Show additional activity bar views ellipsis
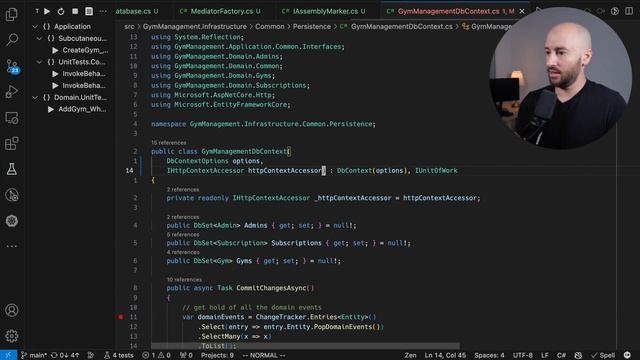The width and height of the screenshot is (640, 360). 12,246
